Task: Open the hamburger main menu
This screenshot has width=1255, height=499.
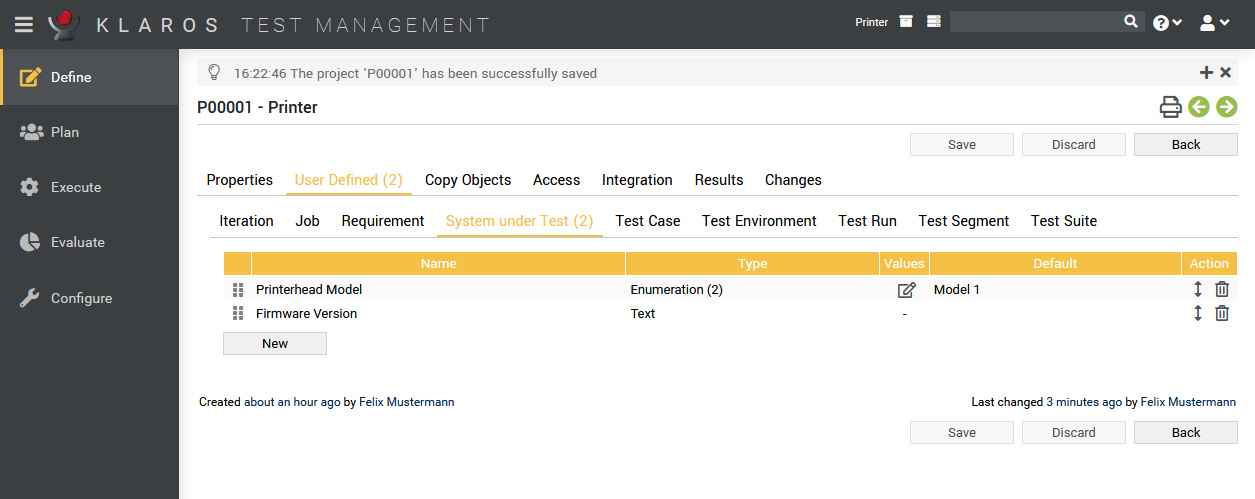Action: pos(24,24)
